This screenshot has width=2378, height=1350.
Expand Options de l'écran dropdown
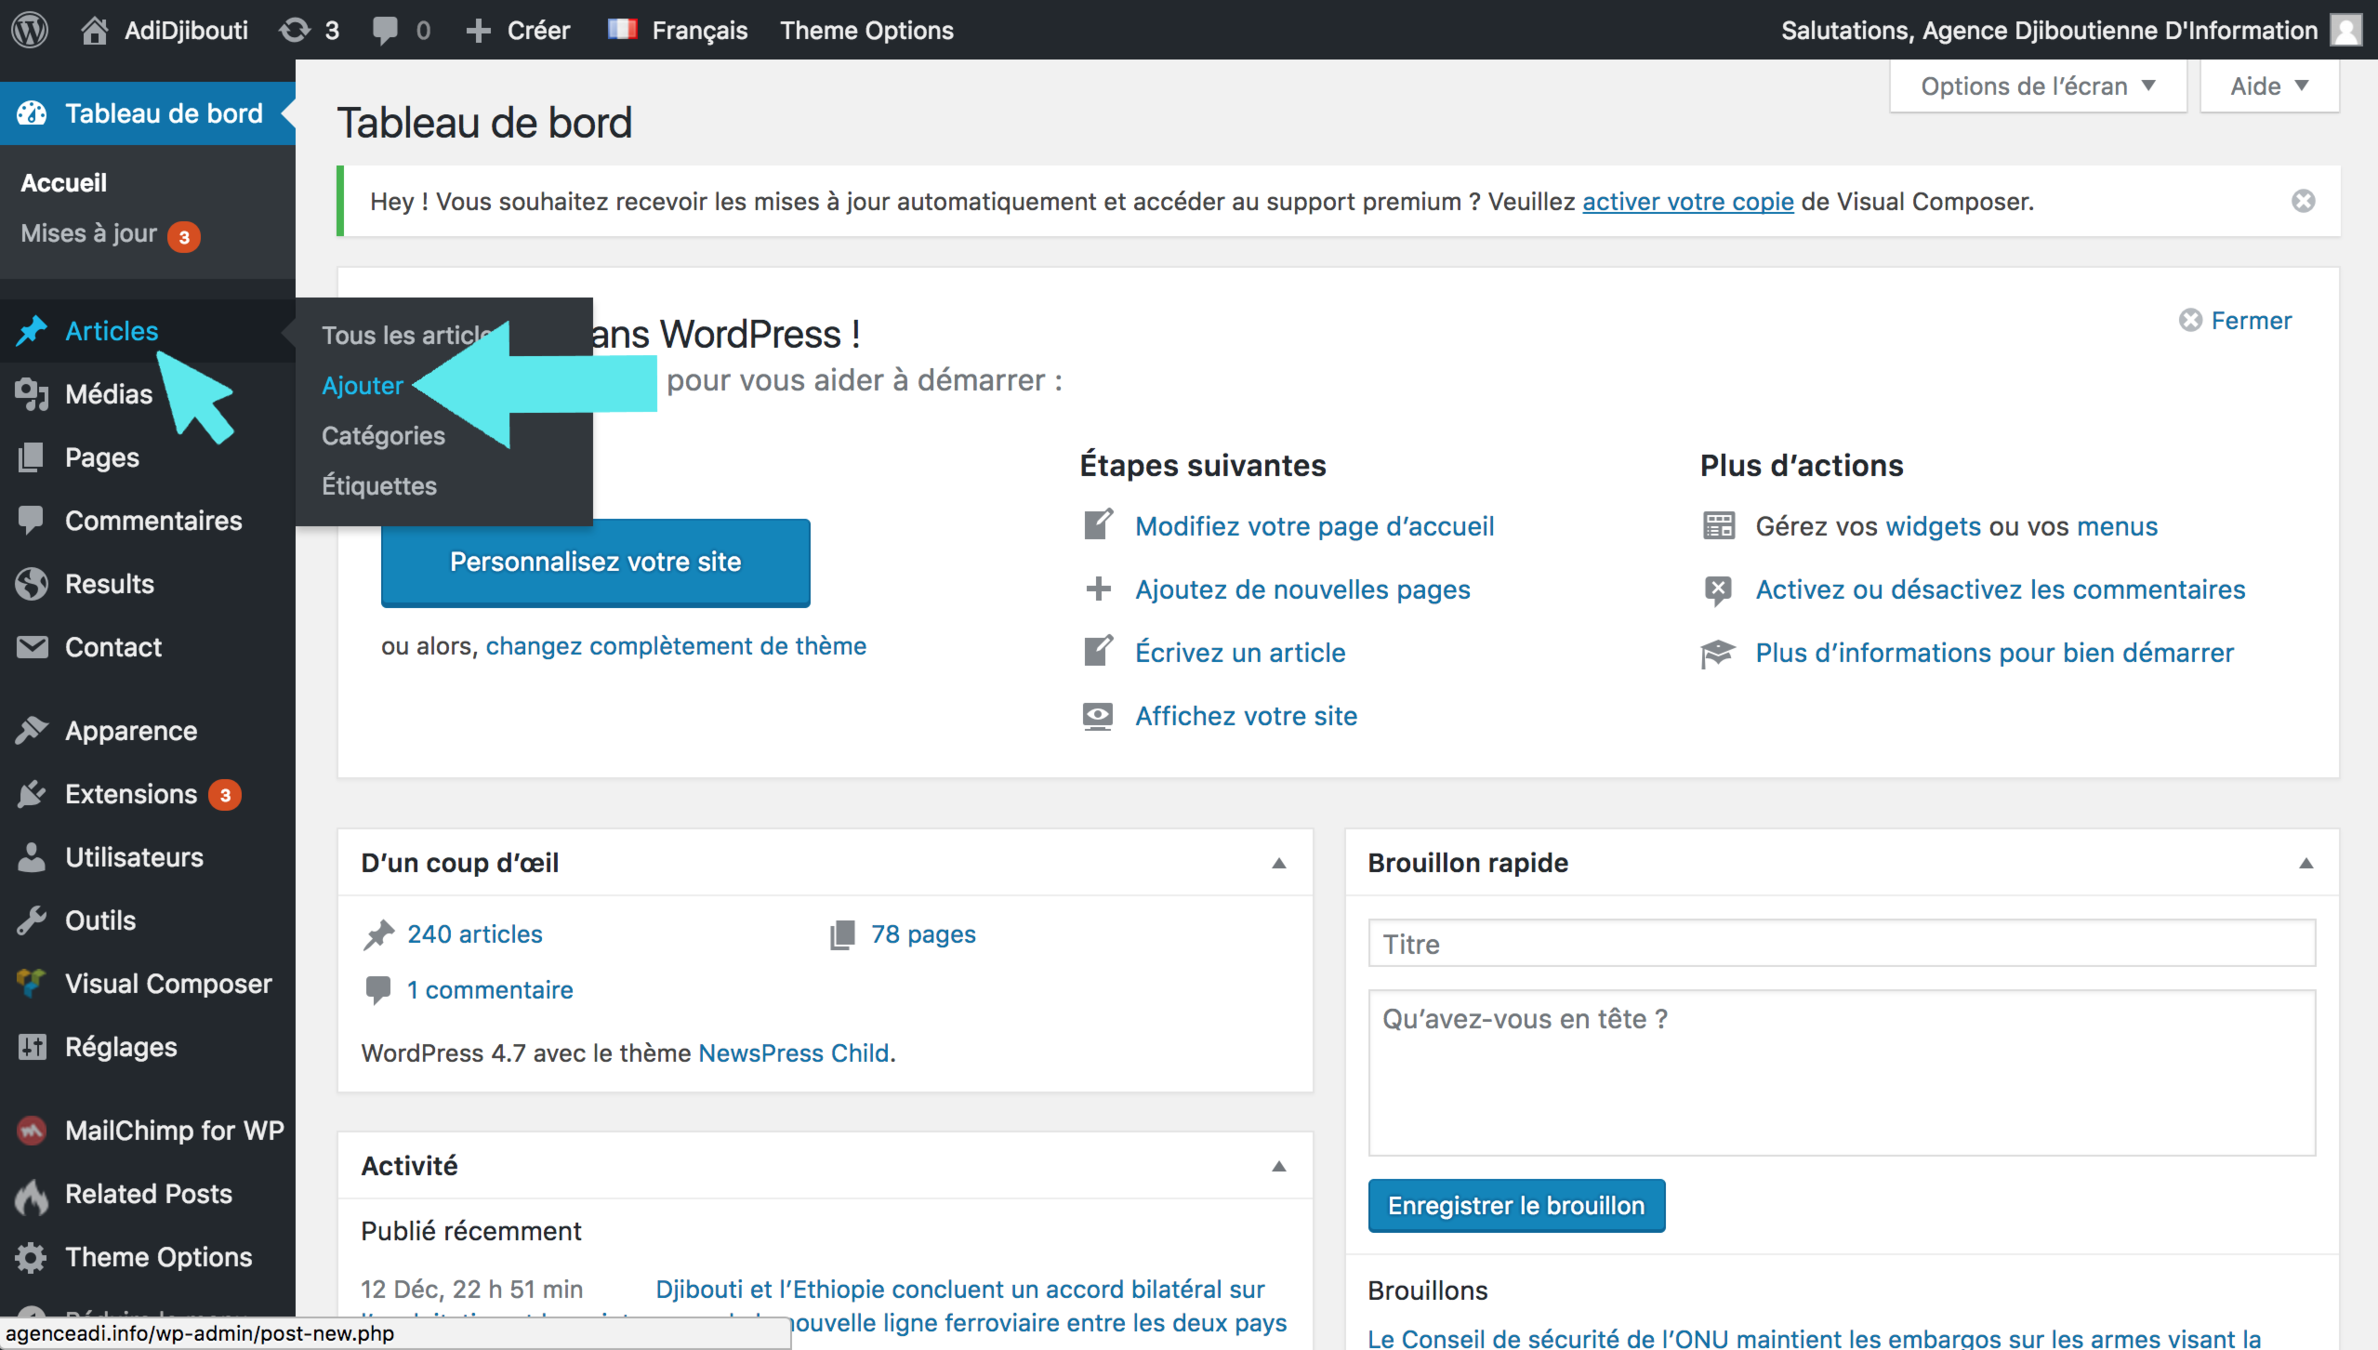(x=2037, y=86)
